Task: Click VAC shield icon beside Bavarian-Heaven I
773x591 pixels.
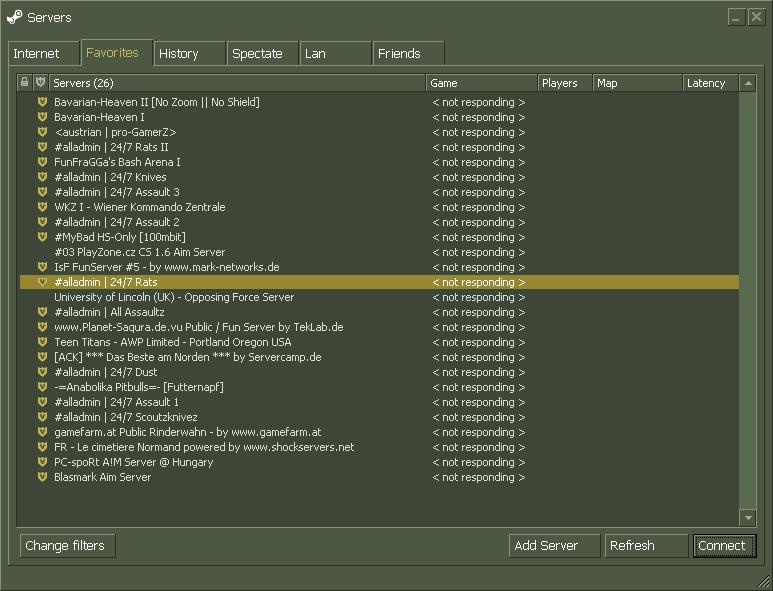Action: [42, 117]
